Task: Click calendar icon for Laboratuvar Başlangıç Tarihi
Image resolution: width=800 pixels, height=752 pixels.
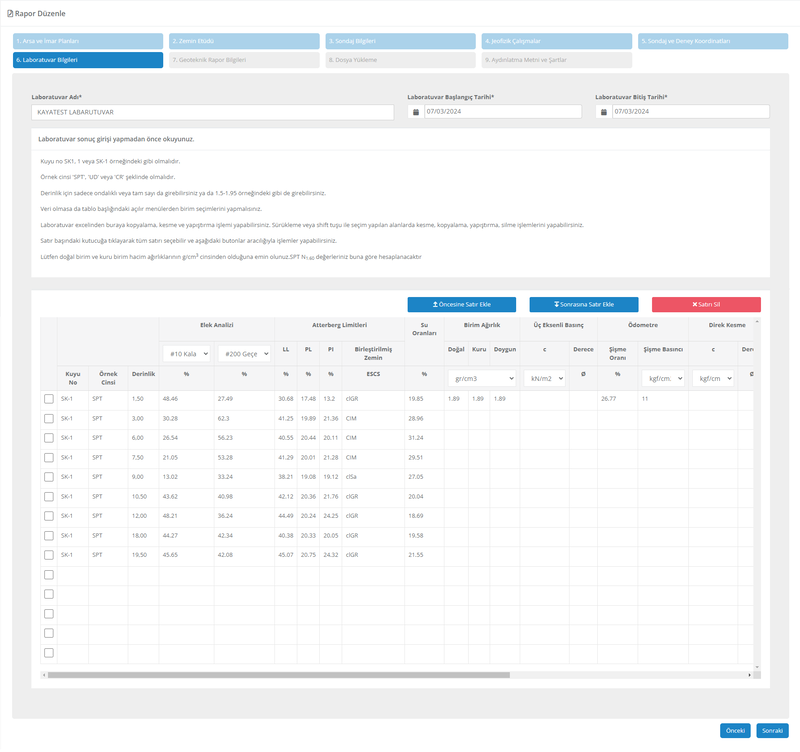Action: click(x=415, y=112)
